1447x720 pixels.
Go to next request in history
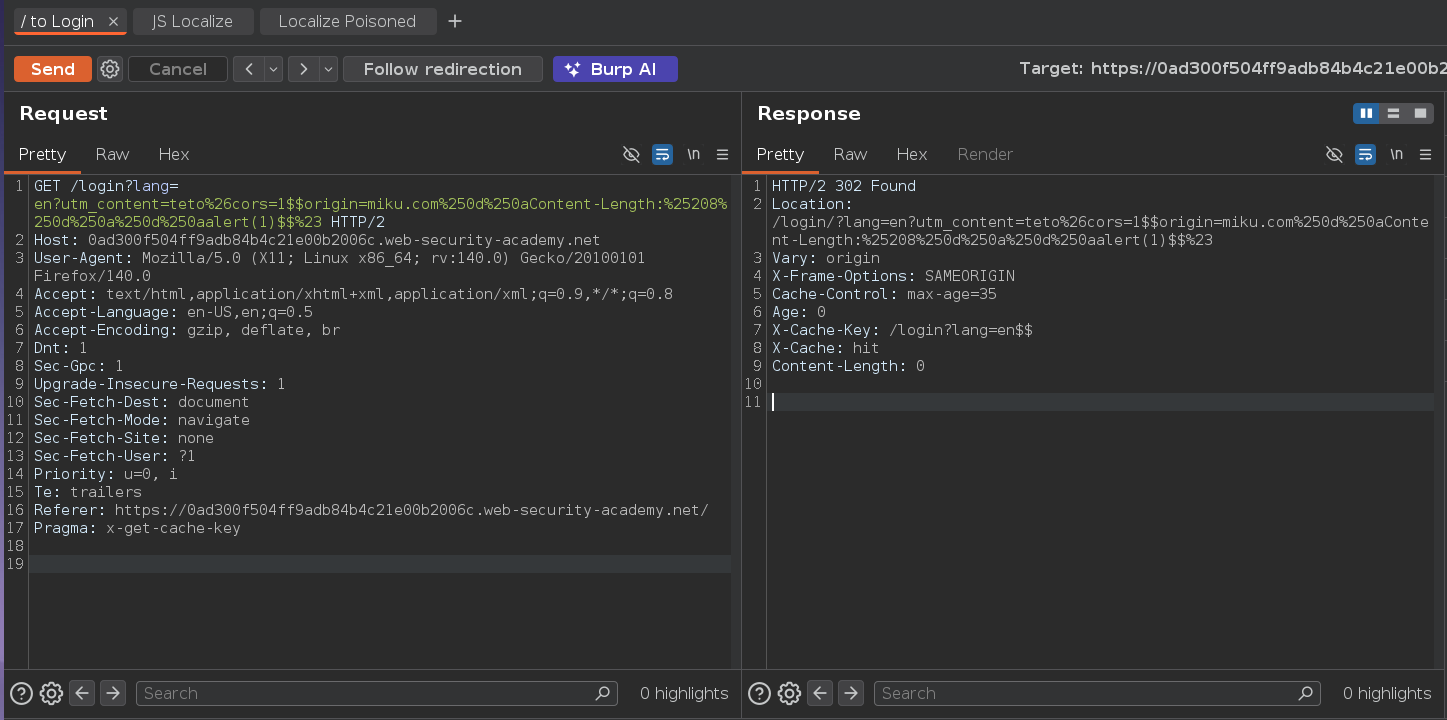tap(303, 69)
